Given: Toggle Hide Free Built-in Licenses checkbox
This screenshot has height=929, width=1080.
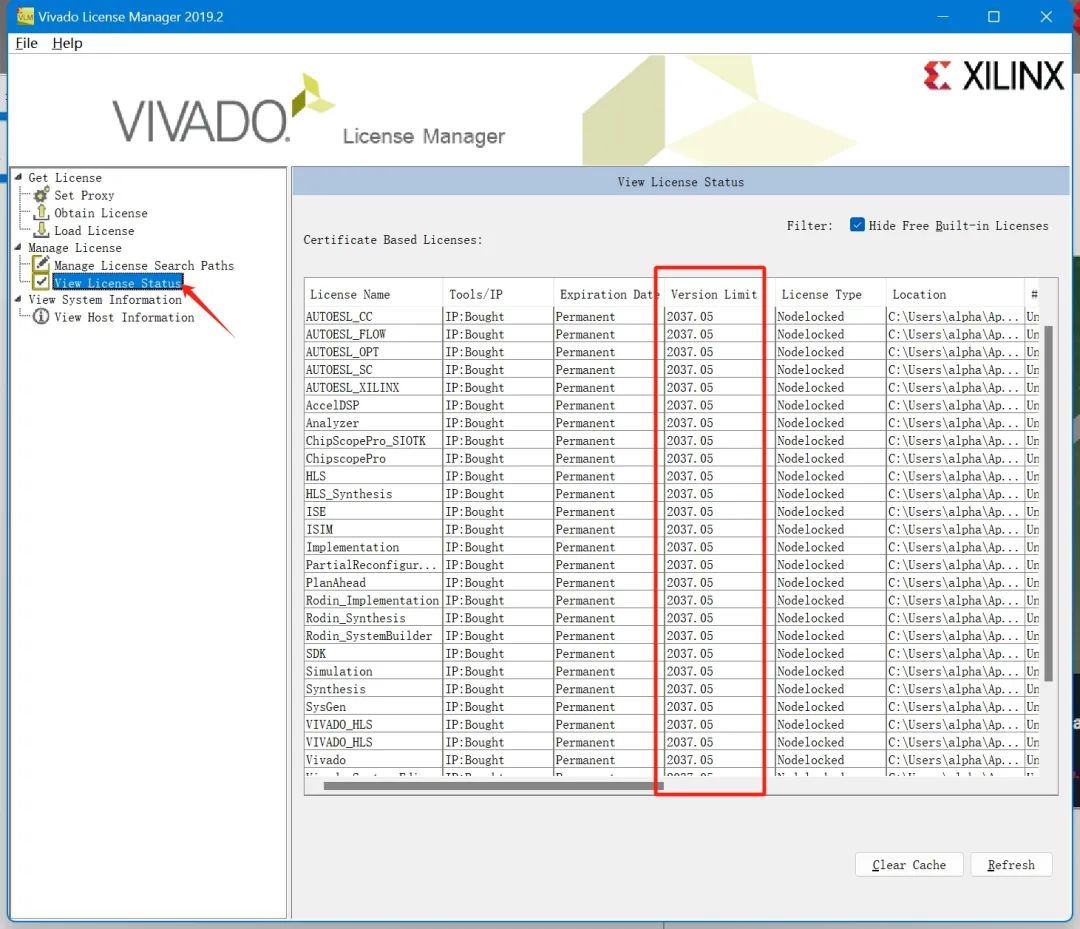Looking at the screenshot, I should 857,225.
